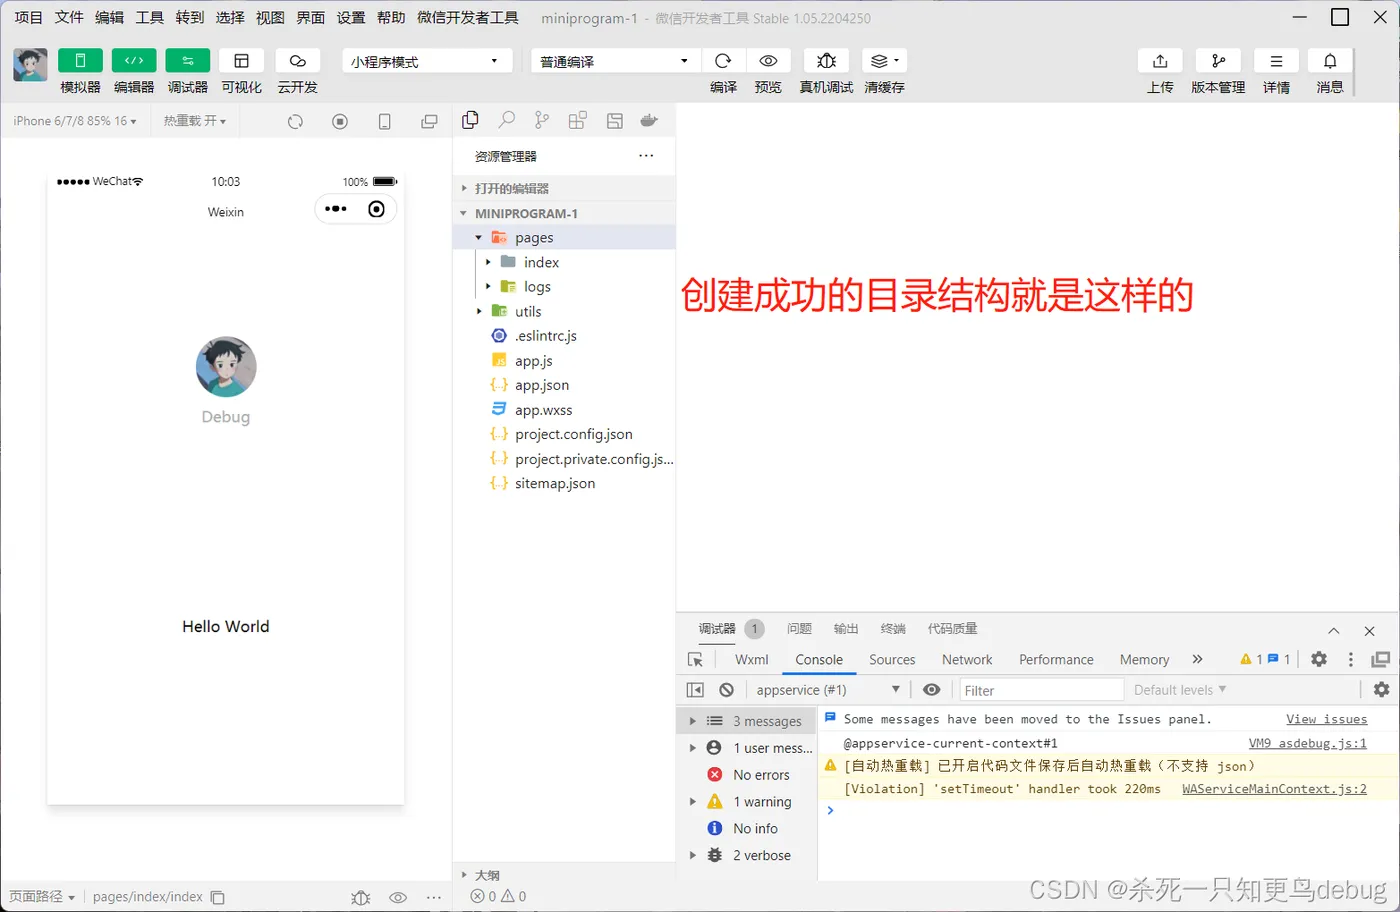Switch to the 问题 tab

click(799, 628)
